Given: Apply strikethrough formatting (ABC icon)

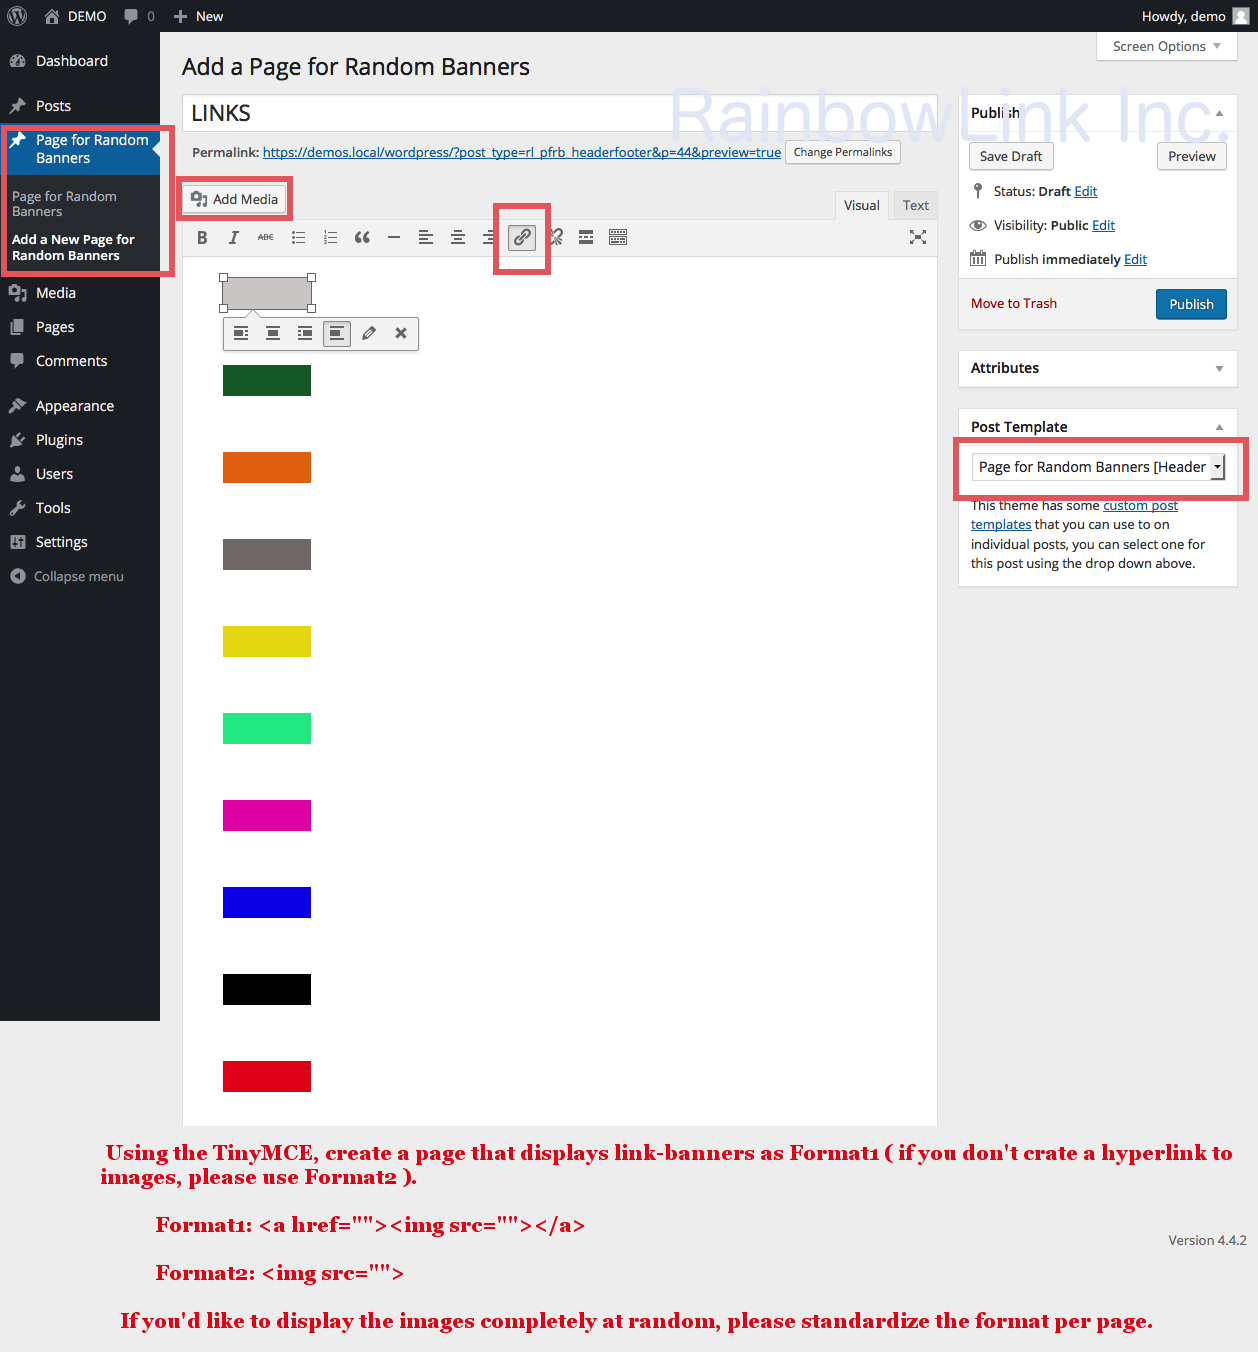Looking at the screenshot, I should 266,237.
